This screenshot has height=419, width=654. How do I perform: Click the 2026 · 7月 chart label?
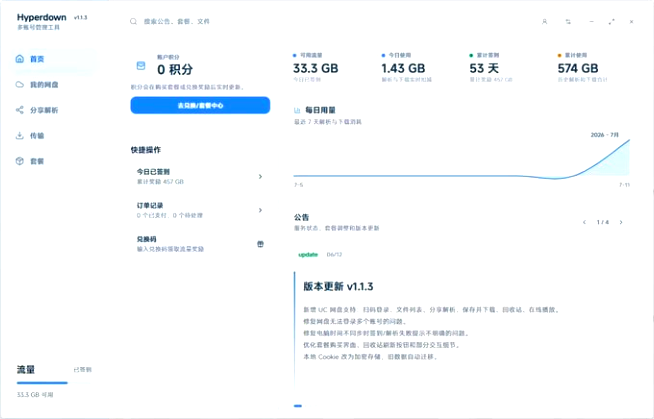605,135
